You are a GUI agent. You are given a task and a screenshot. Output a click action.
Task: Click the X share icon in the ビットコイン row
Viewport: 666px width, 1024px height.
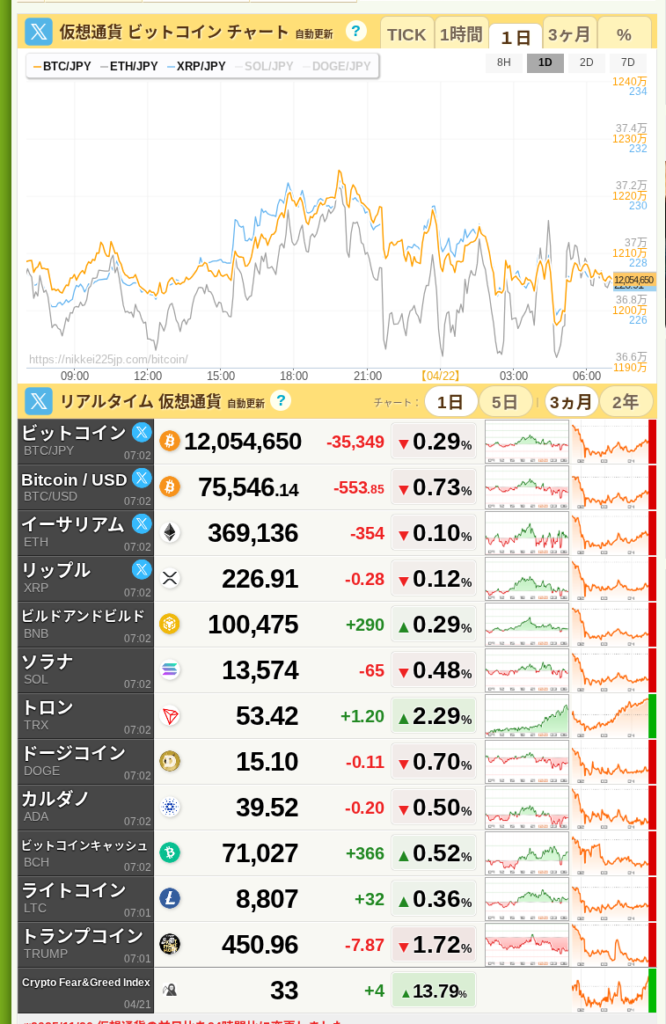tap(142, 433)
